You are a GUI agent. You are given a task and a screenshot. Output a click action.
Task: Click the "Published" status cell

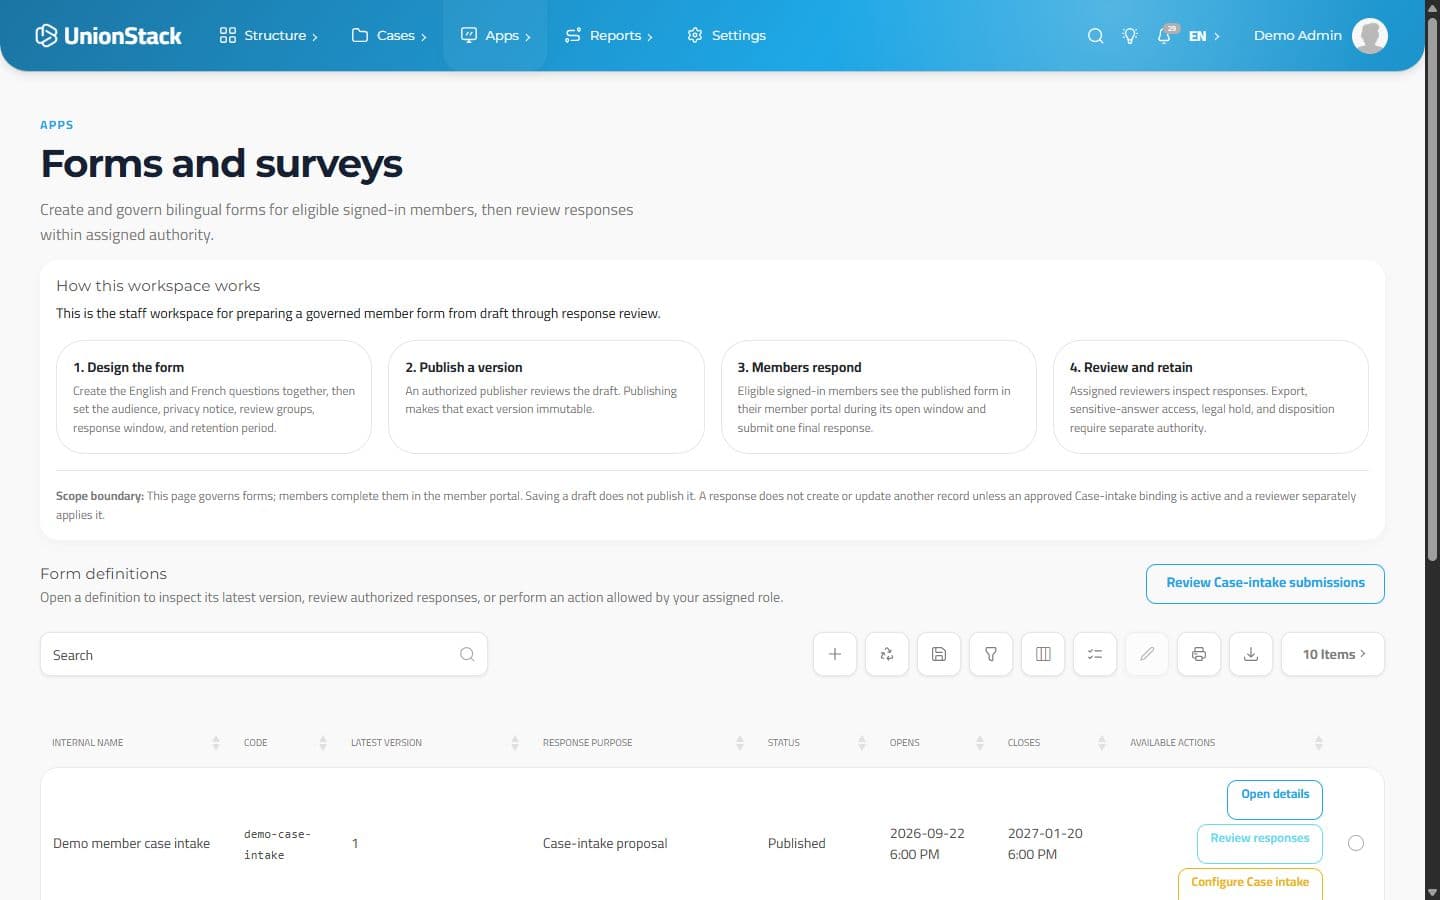797,843
